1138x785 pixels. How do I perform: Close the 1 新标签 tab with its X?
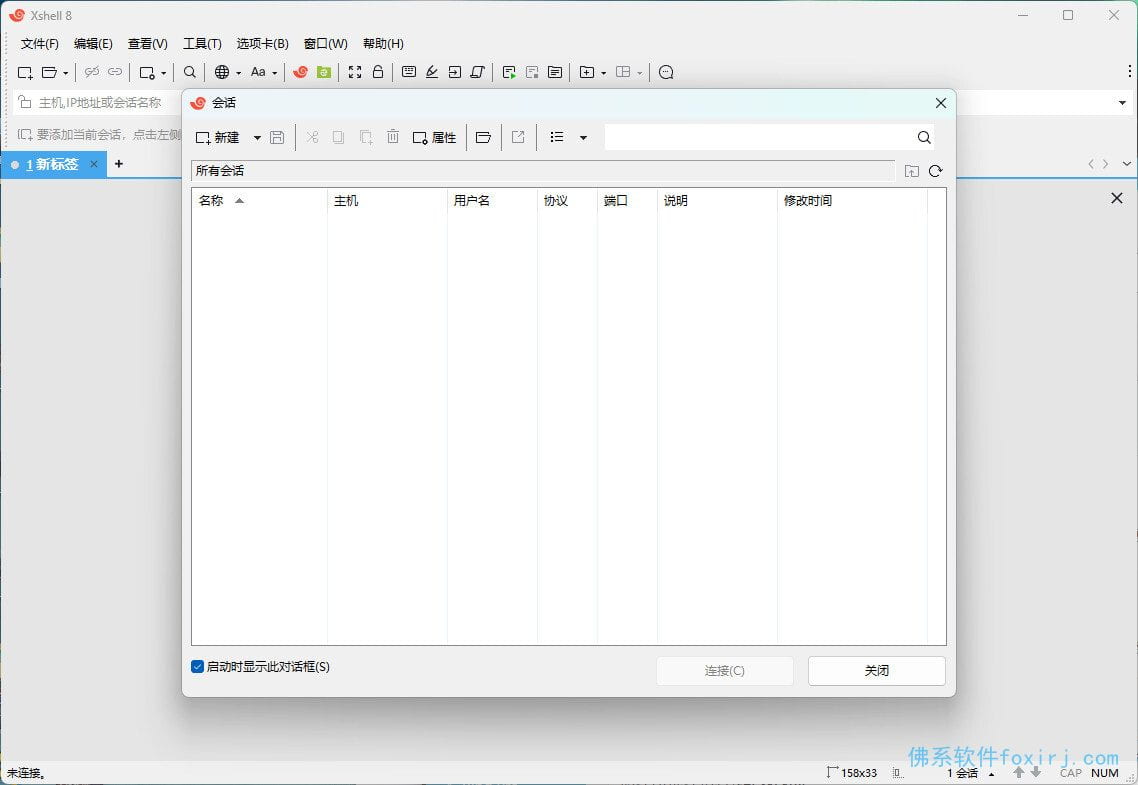coord(94,164)
